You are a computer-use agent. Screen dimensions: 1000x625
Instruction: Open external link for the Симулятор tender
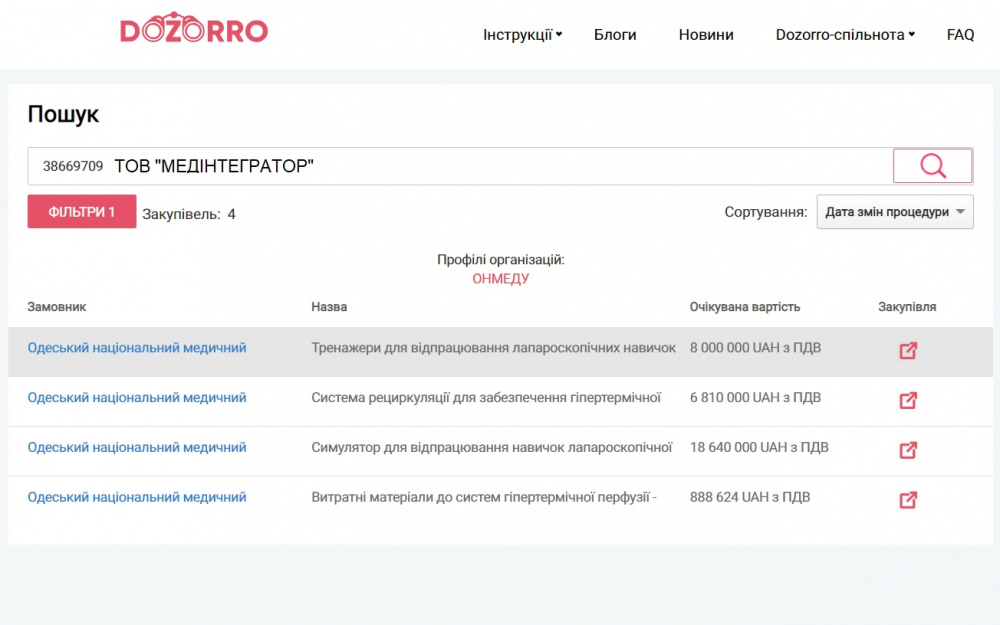(908, 450)
